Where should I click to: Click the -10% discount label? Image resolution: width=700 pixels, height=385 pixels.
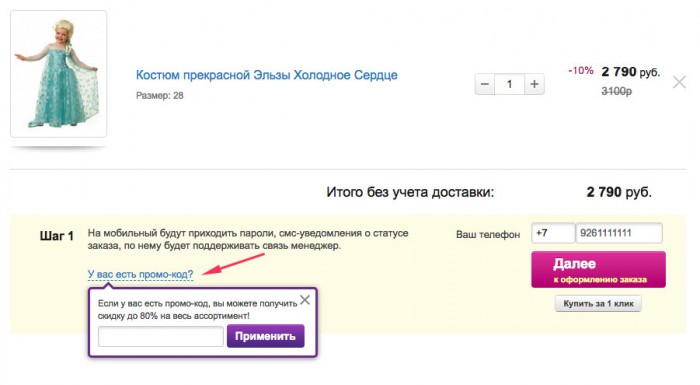coord(581,71)
